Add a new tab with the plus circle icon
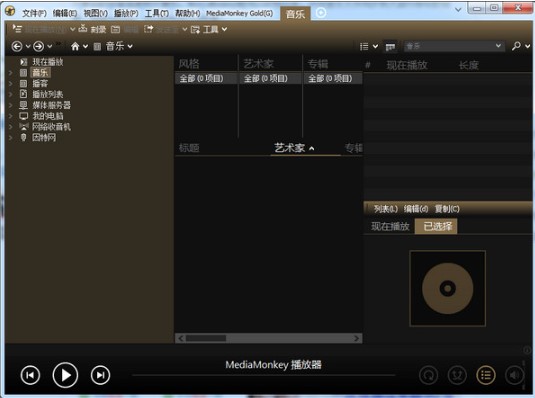535x398 pixels. click(x=321, y=13)
